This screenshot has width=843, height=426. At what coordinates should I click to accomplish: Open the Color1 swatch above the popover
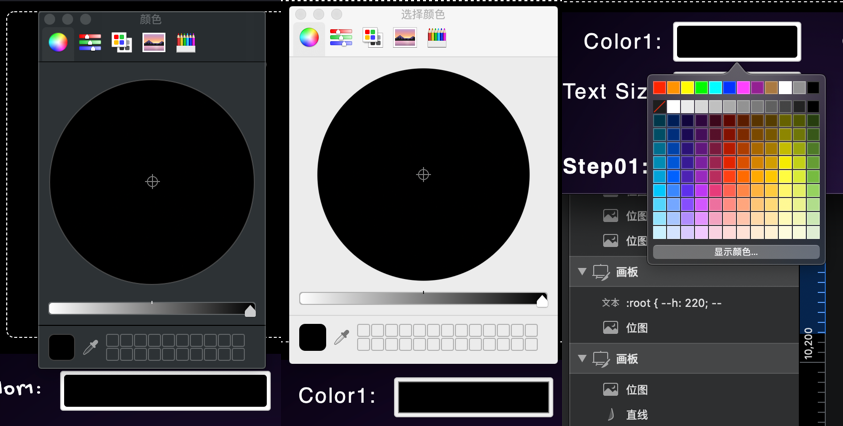pos(737,41)
